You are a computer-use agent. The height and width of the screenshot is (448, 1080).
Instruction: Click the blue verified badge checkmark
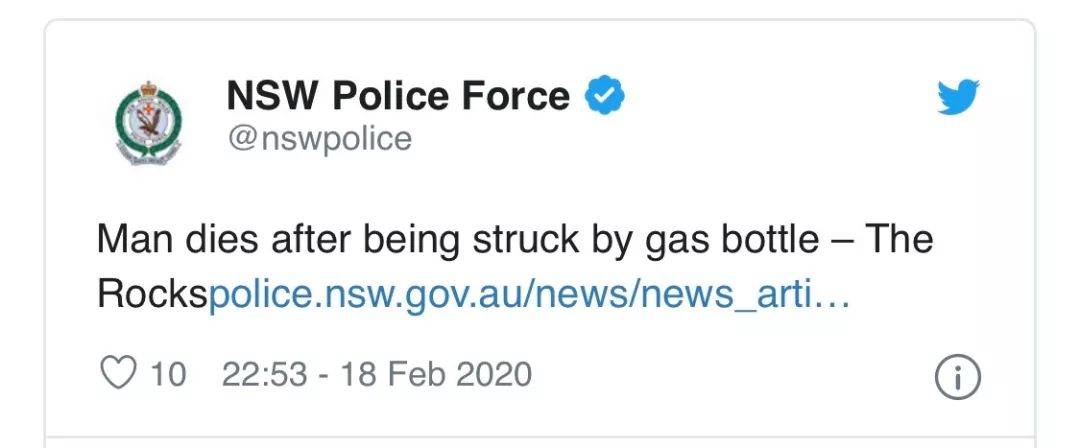(605, 96)
